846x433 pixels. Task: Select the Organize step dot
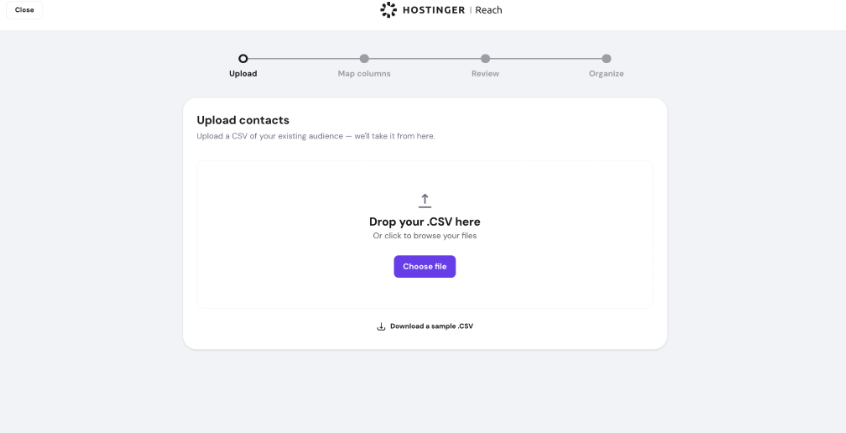[606, 58]
